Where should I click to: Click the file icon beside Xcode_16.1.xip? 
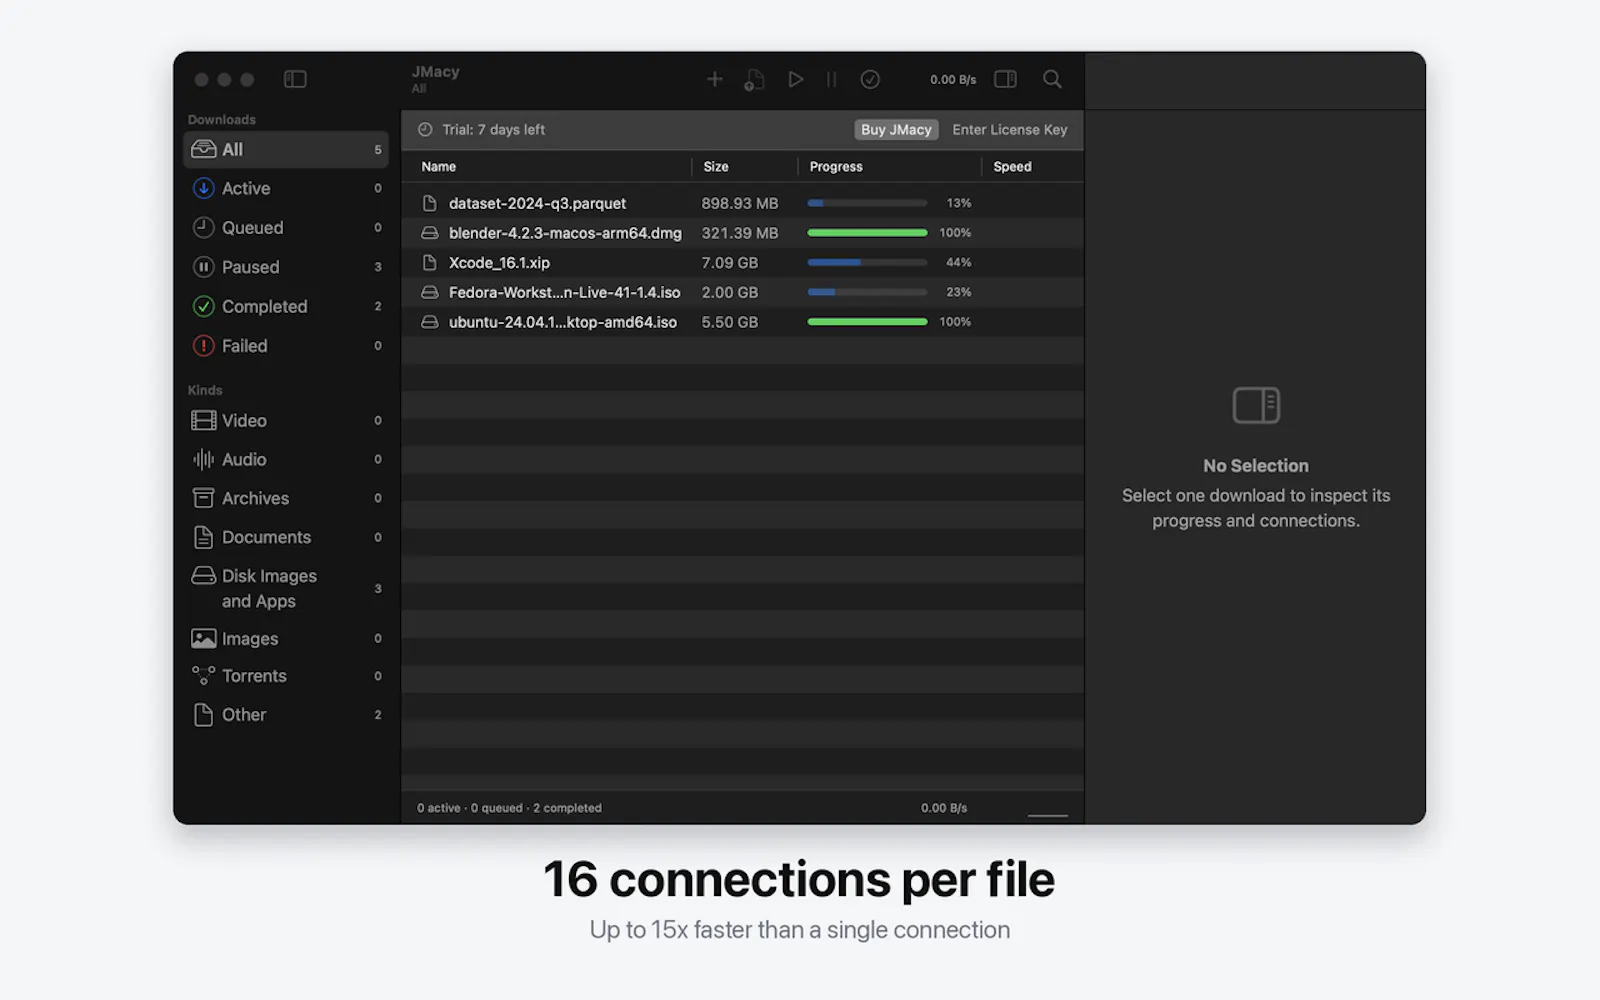pyautogui.click(x=430, y=263)
